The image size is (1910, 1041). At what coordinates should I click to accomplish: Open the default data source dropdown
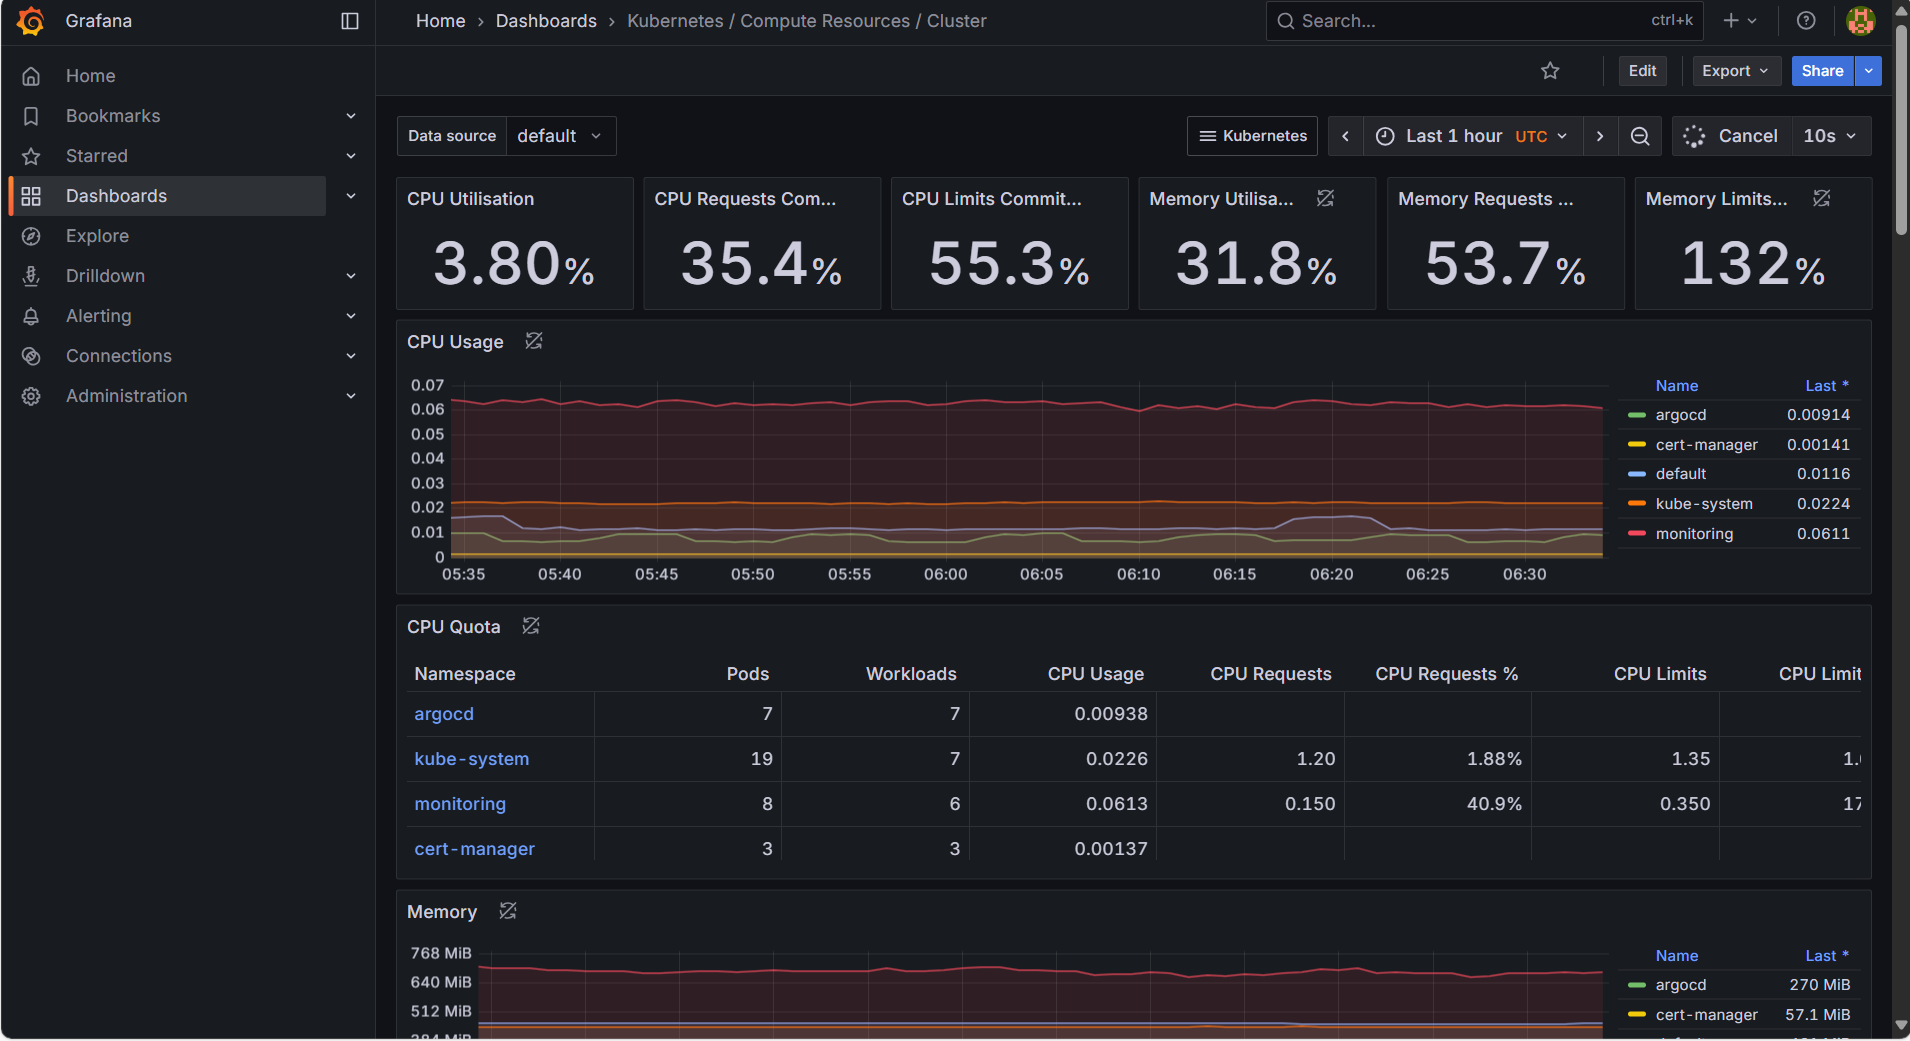560,136
